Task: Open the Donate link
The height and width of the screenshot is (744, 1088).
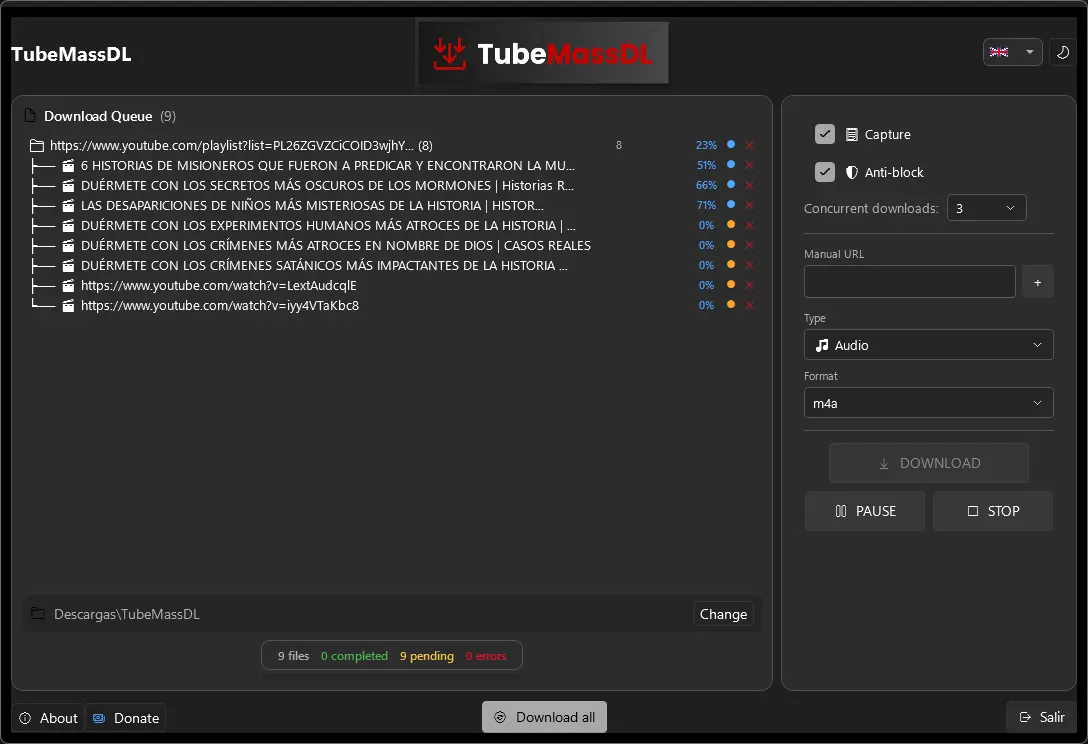Action: (x=126, y=718)
